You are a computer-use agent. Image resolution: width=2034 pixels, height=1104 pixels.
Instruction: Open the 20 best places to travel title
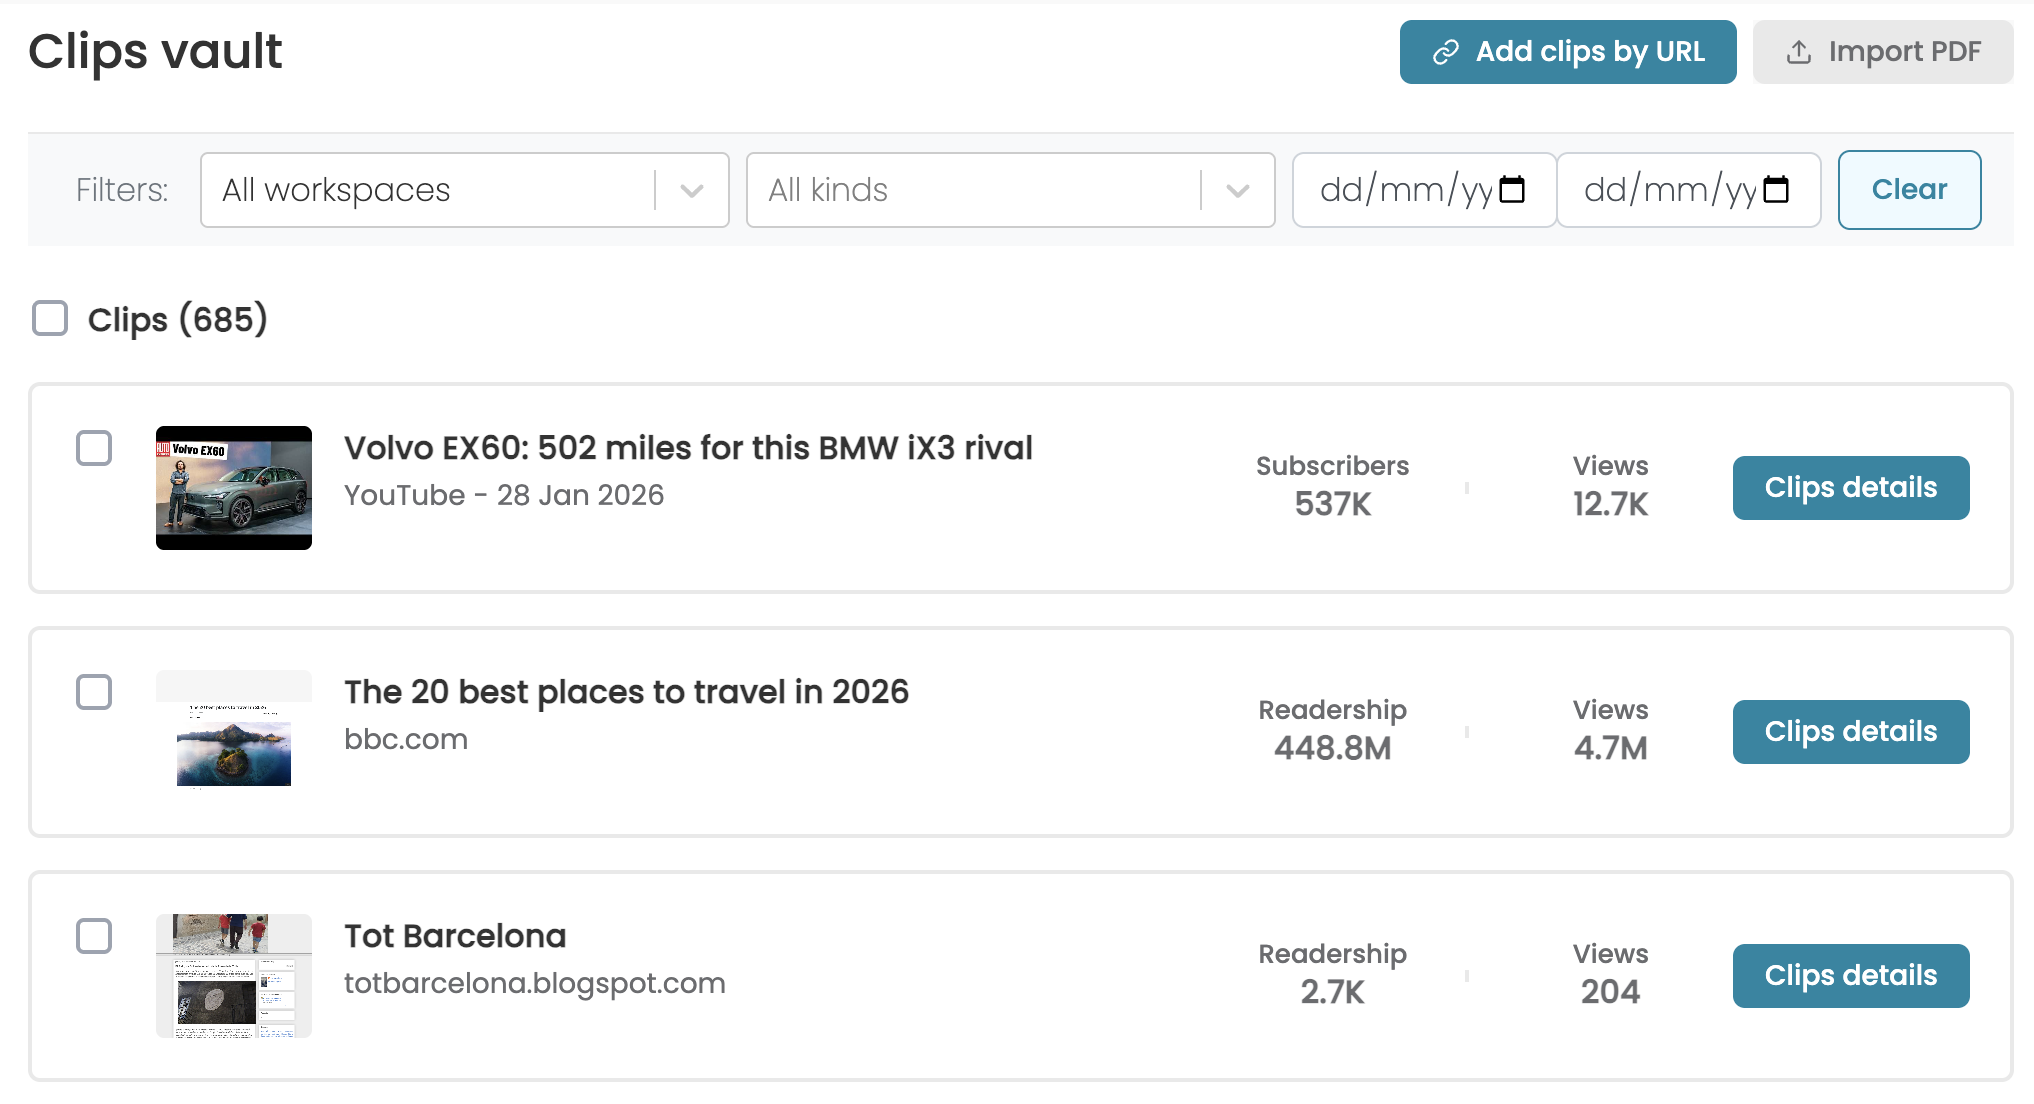[626, 692]
